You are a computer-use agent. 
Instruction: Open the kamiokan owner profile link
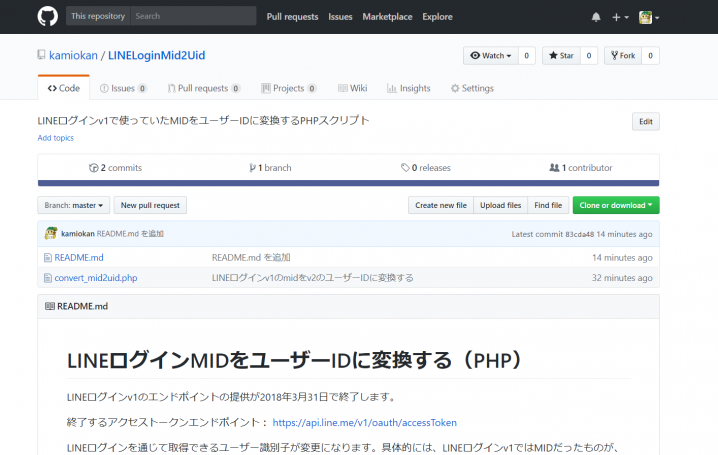73,55
